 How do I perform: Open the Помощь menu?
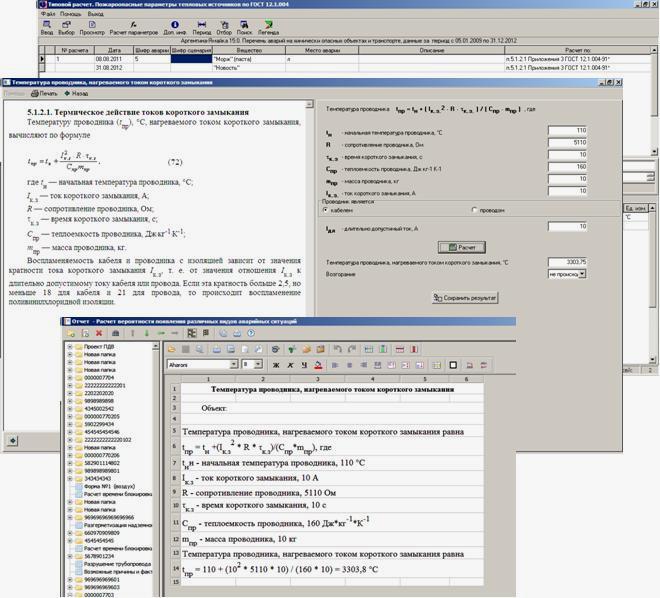coord(71,15)
